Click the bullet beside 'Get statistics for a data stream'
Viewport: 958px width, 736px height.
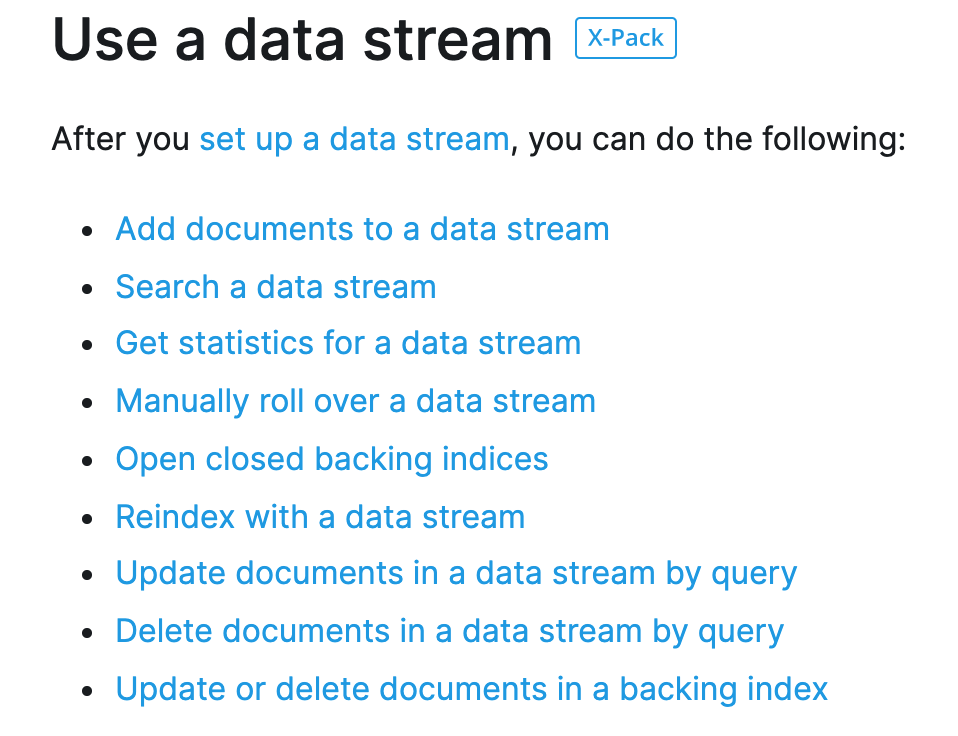(87, 345)
